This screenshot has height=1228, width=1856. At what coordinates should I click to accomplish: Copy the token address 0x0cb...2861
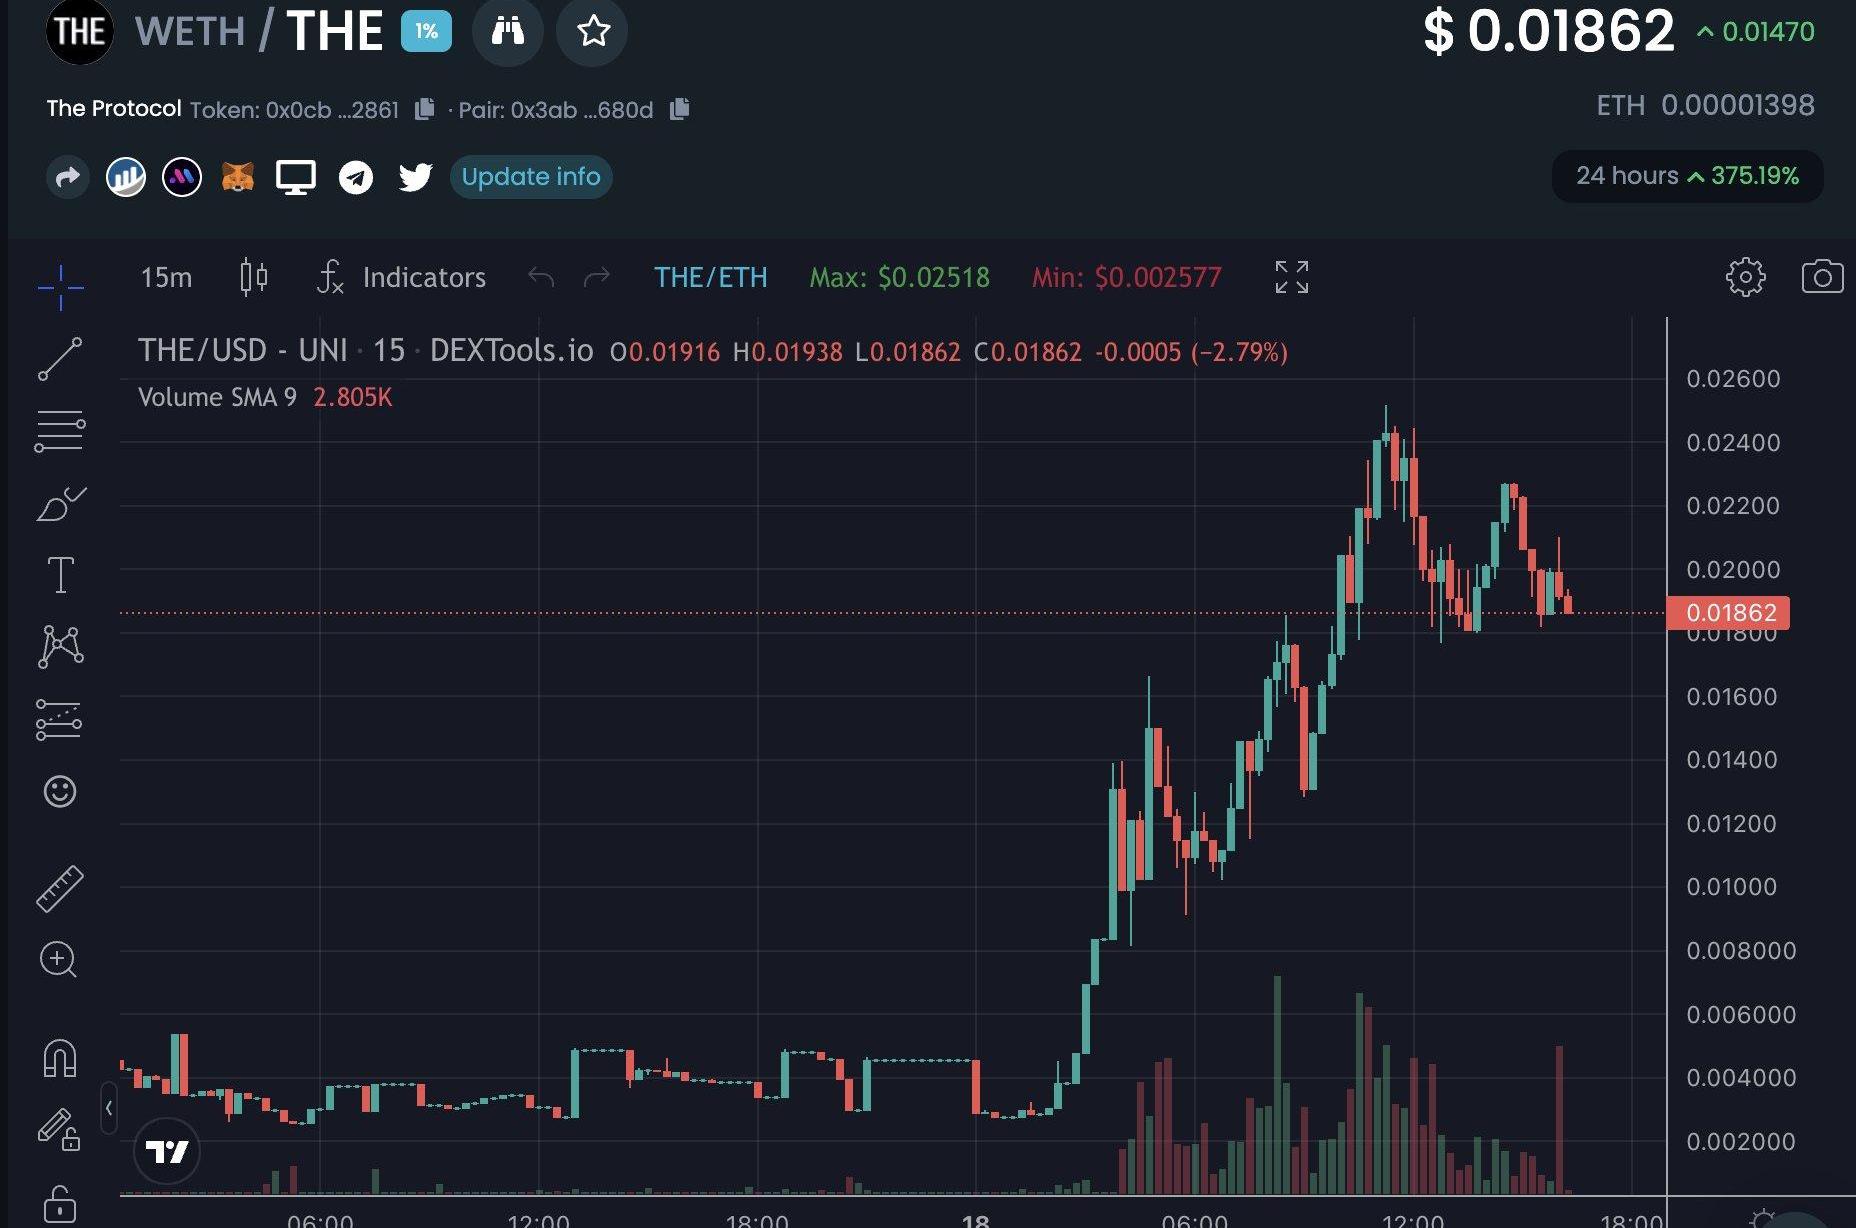[425, 109]
